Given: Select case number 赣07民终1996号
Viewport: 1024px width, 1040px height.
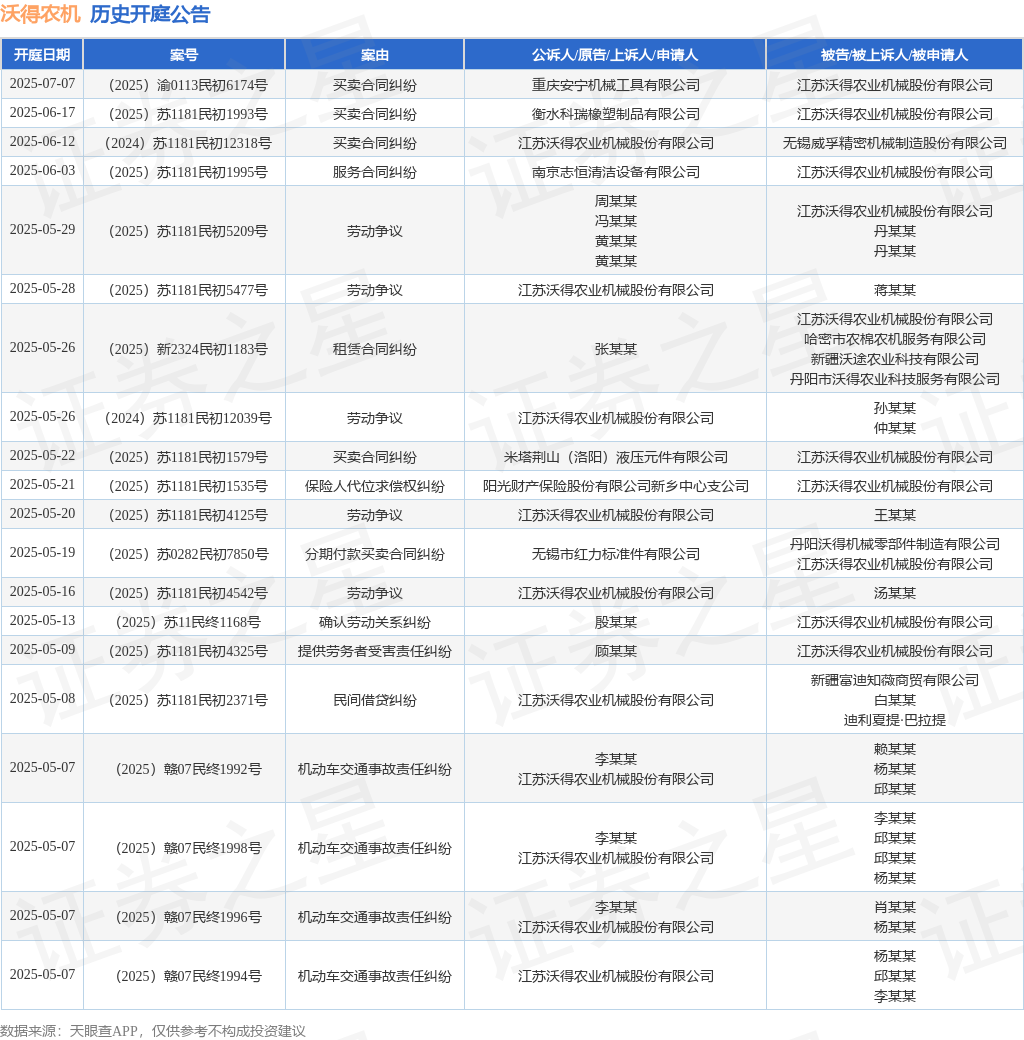Looking at the screenshot, I should [x=188, y=917].
